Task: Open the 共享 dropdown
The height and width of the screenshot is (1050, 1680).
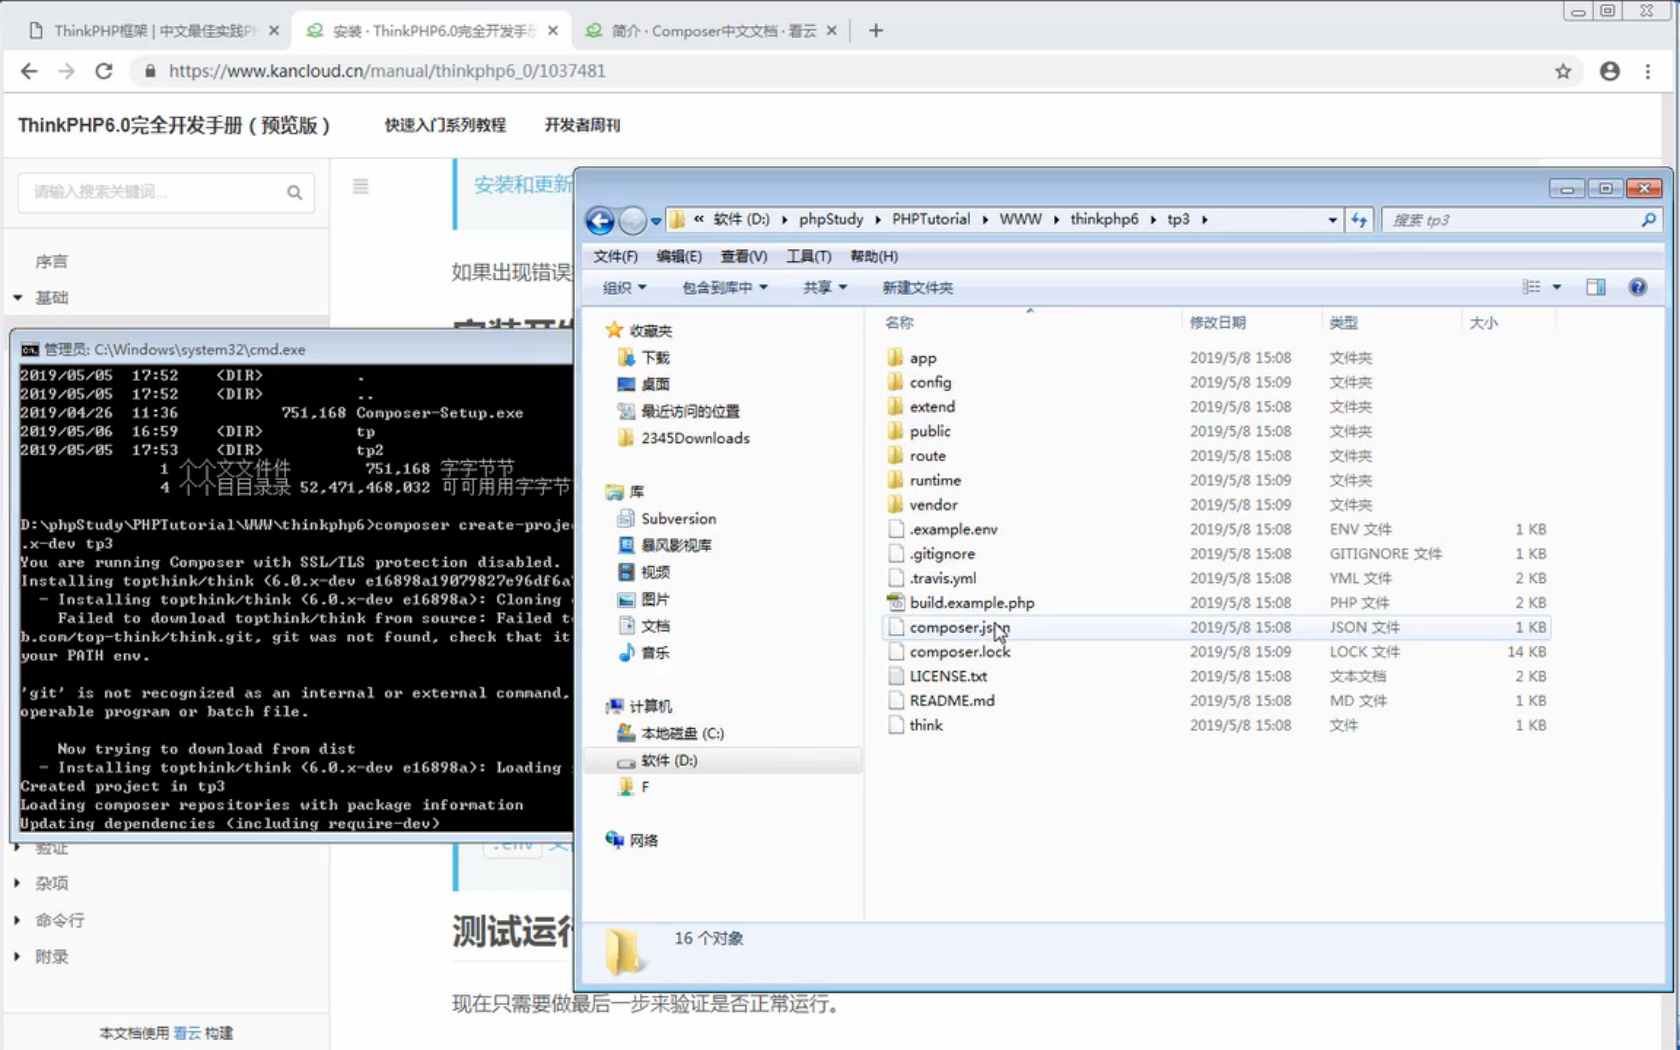Action: coord(825,288)
